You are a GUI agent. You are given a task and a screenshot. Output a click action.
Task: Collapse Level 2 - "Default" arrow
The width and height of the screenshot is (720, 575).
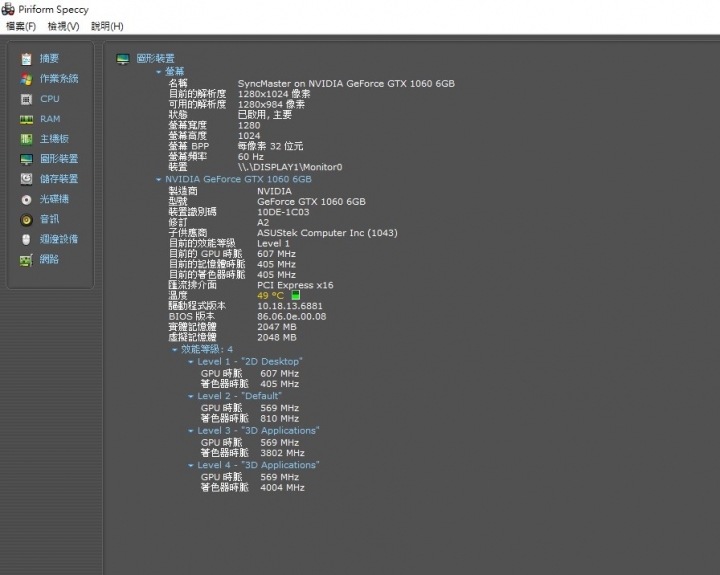tap(191, 396)
